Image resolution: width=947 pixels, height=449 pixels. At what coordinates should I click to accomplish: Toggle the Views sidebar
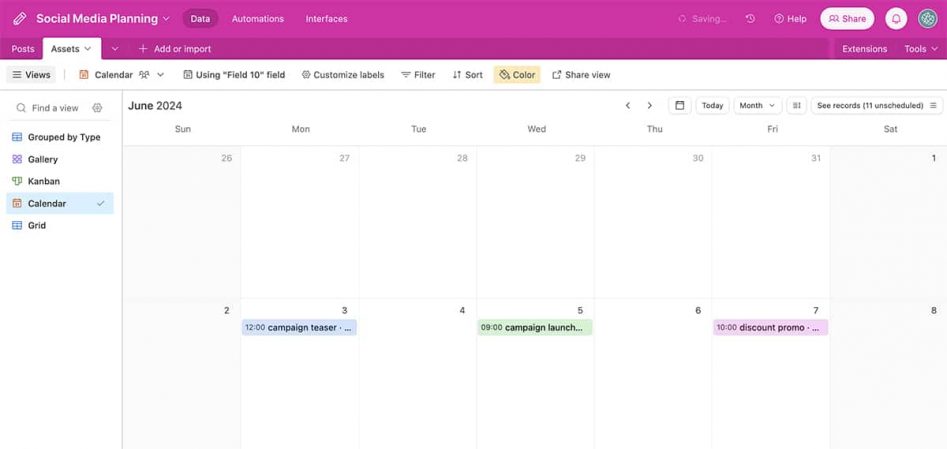(x=31, y=75)
